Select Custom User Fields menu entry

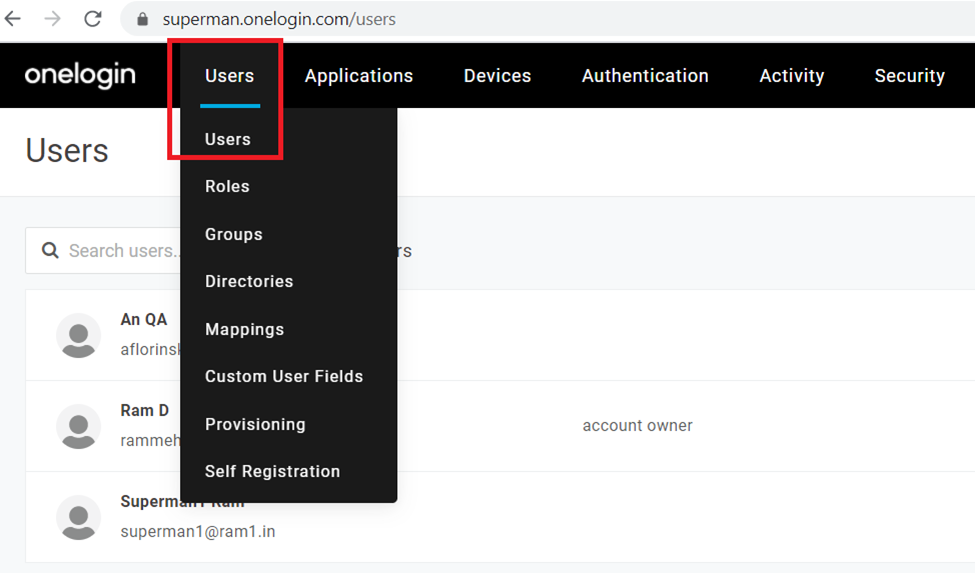coord(284,377)
